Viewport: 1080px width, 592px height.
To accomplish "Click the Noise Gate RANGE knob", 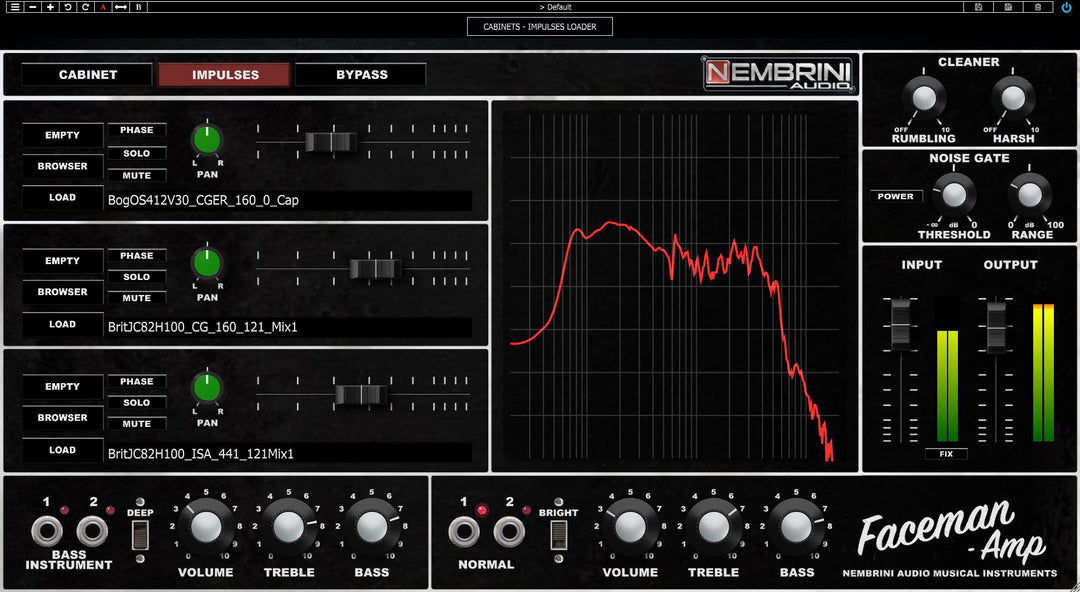I will pyautogui.click(x=1030, y=195).
